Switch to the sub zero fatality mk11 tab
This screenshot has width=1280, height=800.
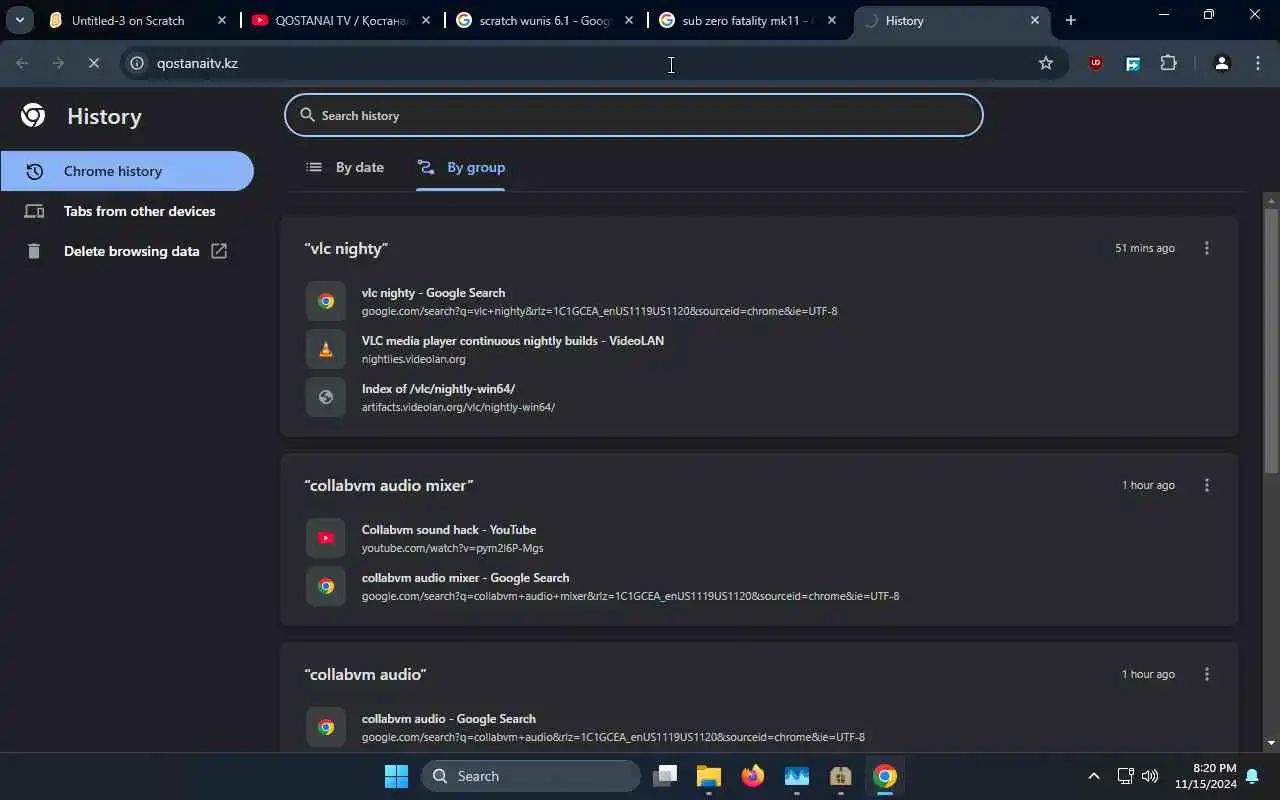pyautogui.click(x=748, y=20)
